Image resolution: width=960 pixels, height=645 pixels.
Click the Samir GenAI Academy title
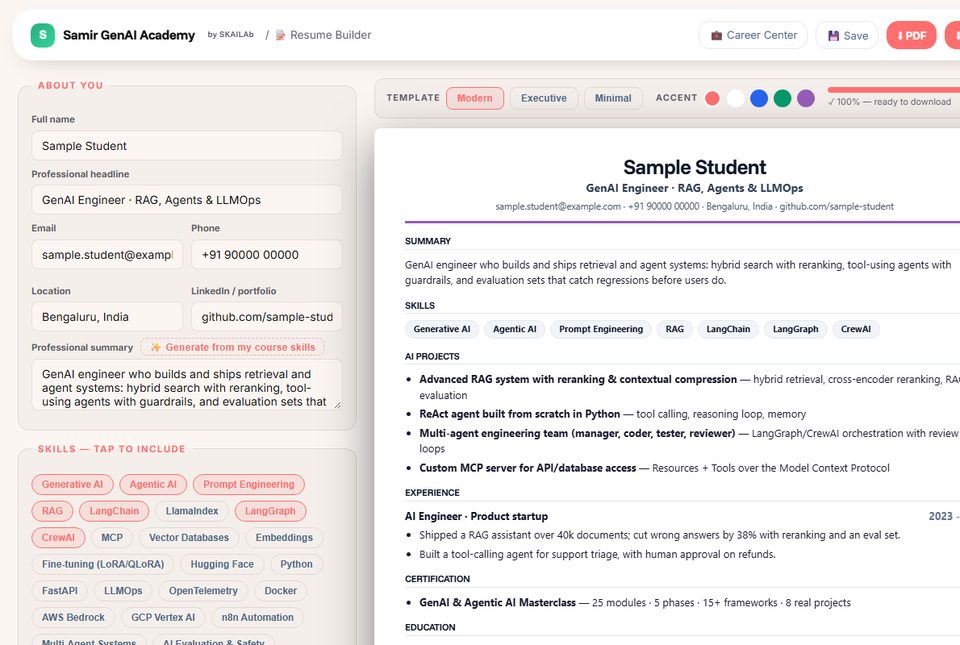tap(129, 35)
